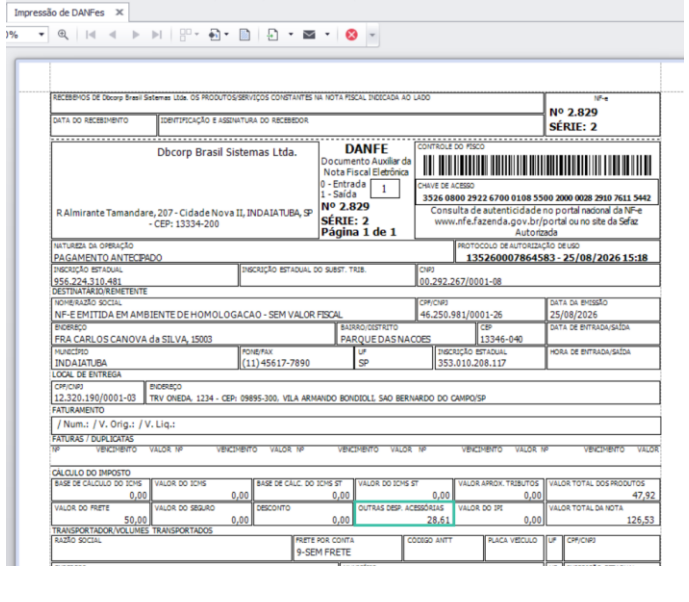Click the zoom in magnifier icon
The height and width of the screenshot is (602, 689).
coord(63,34)
